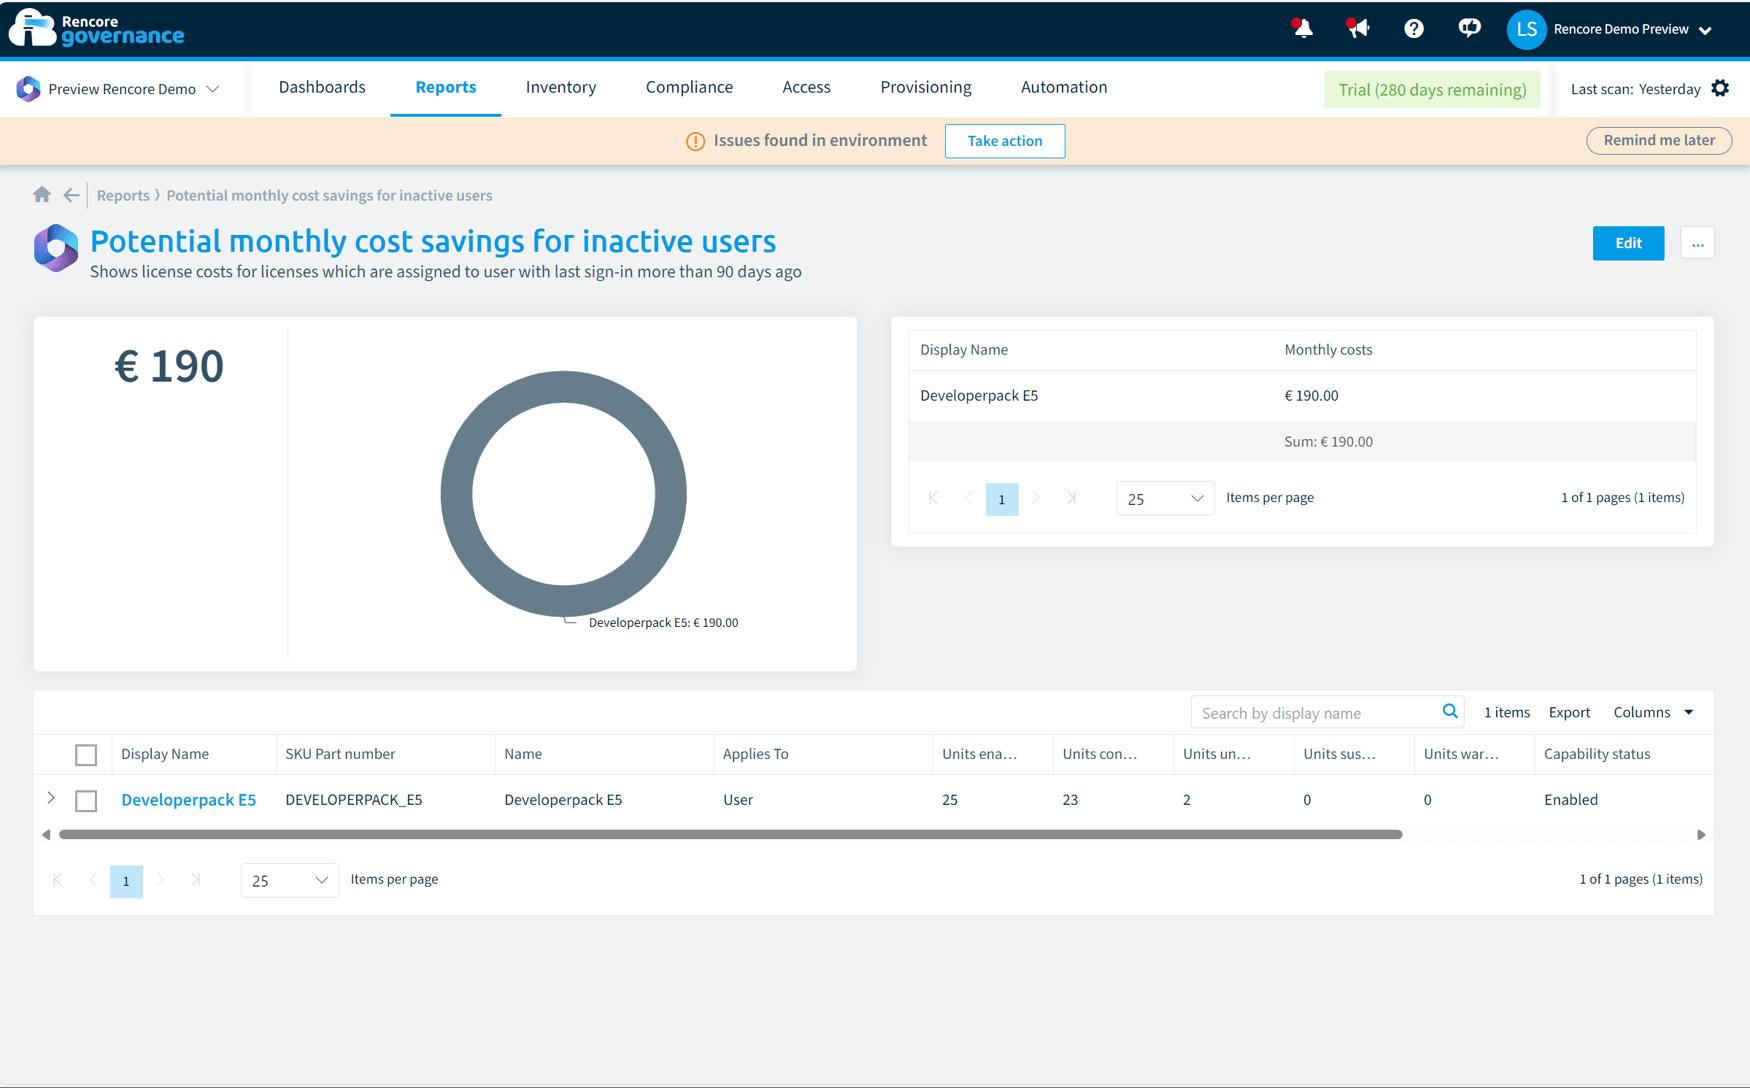
Task: Click the search by display name field
Action: 1310,712
